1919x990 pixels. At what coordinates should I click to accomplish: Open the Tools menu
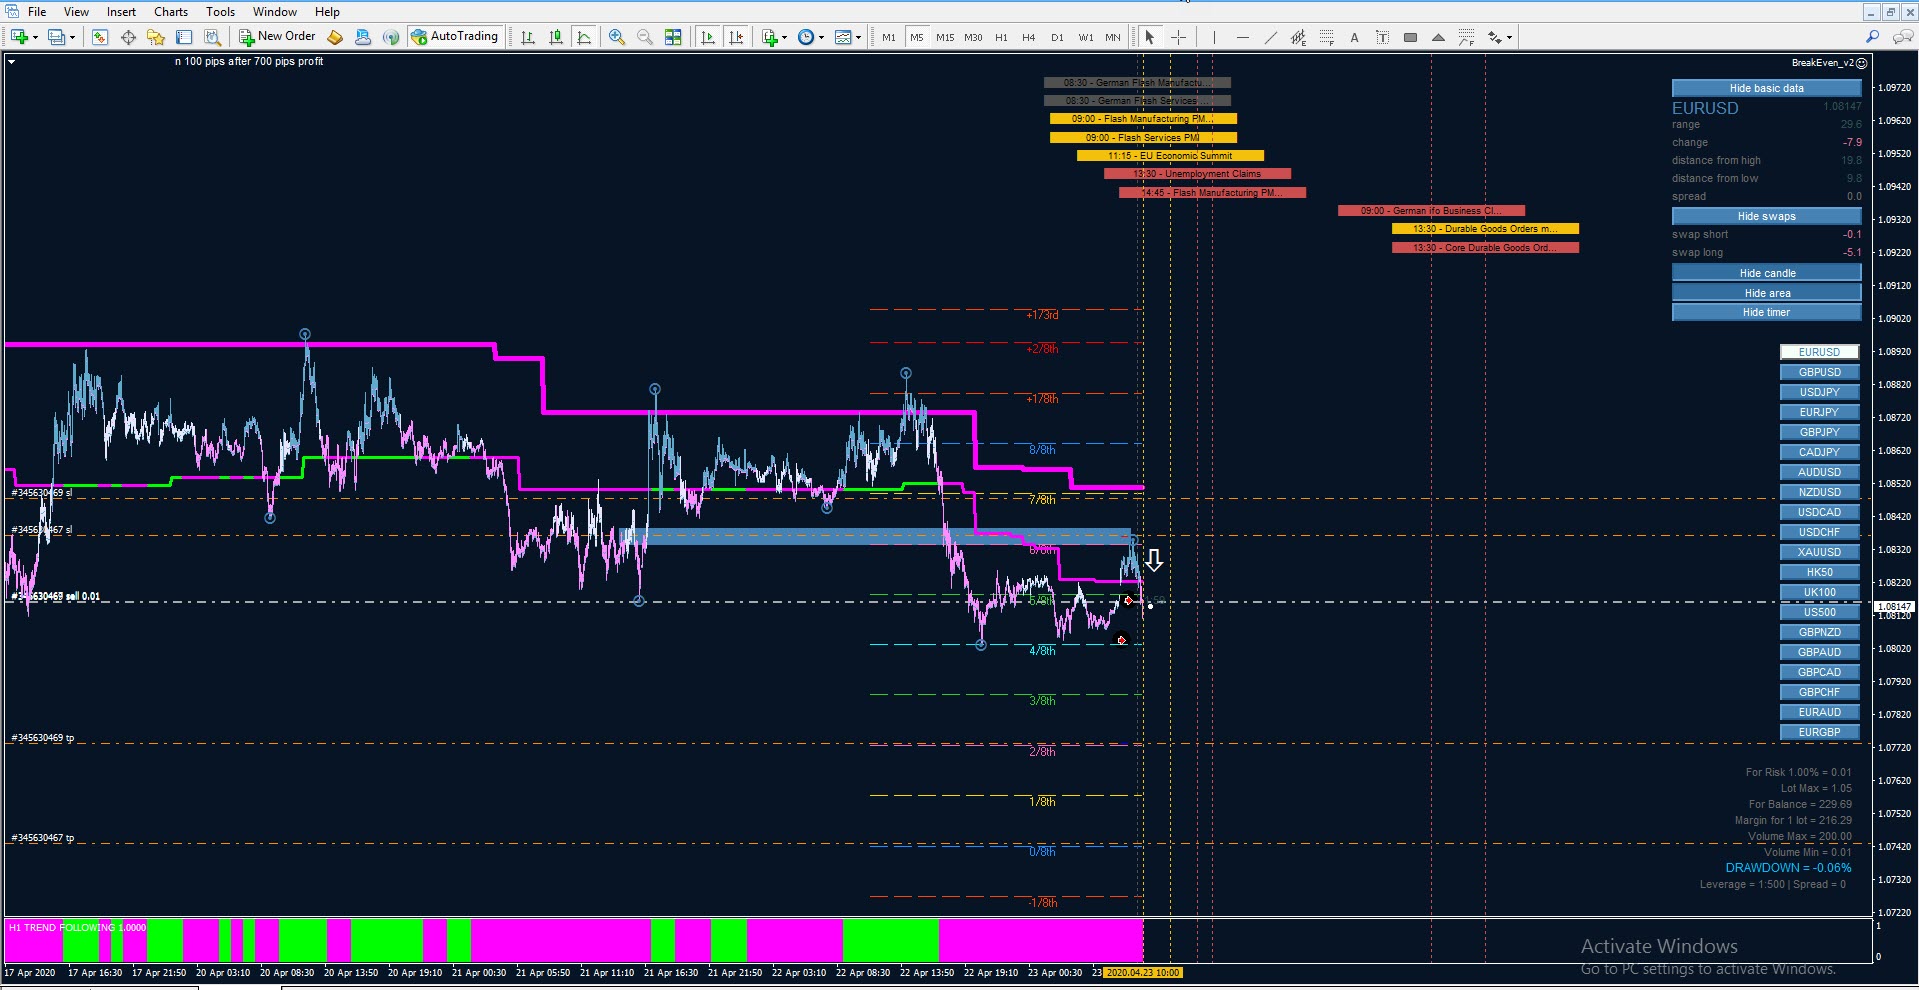[x=220, y=12]
